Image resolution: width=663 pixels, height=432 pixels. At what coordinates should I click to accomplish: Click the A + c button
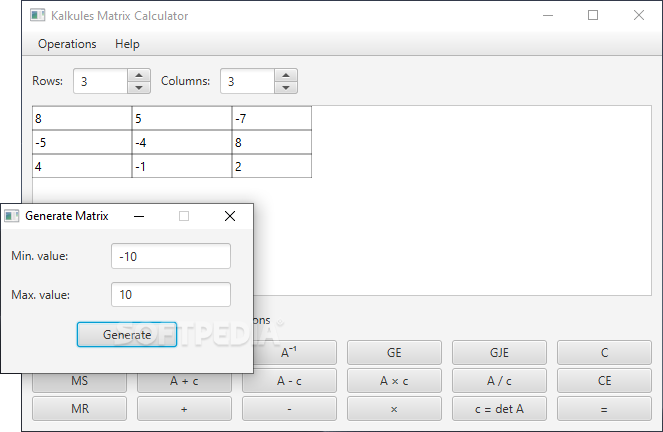point(184,383)
